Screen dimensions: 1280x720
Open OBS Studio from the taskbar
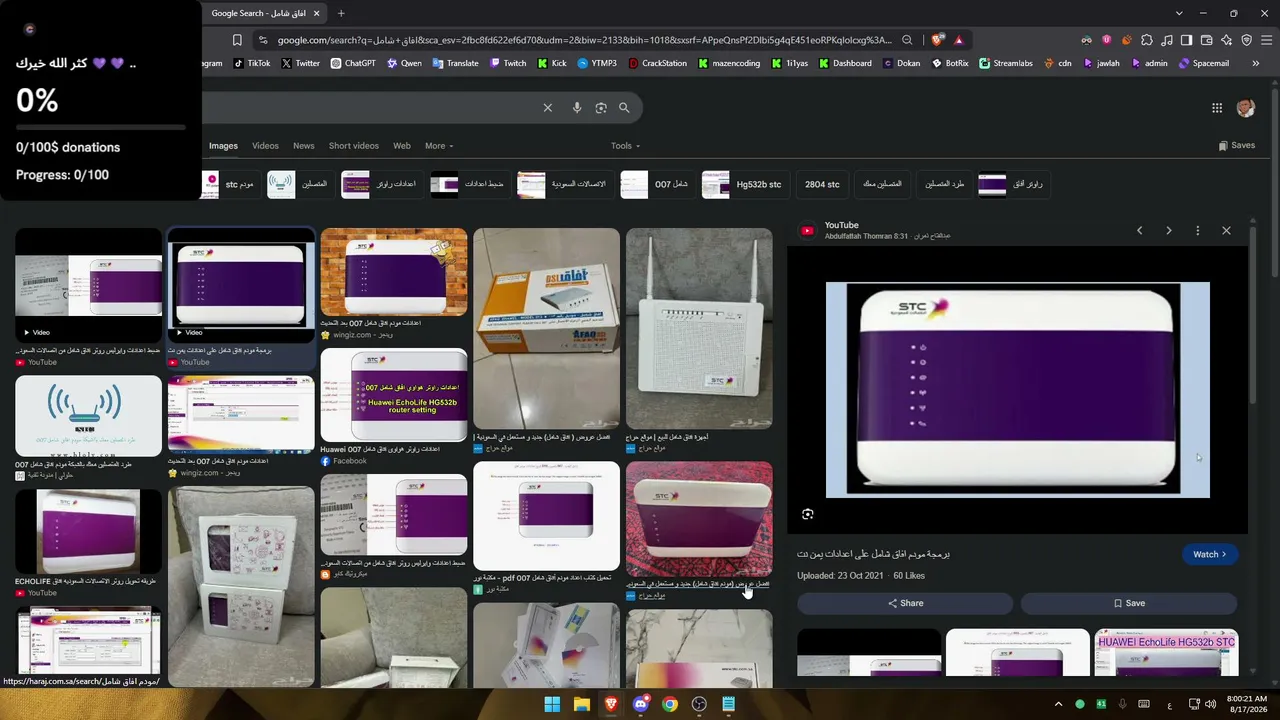(x=699, y=704)
